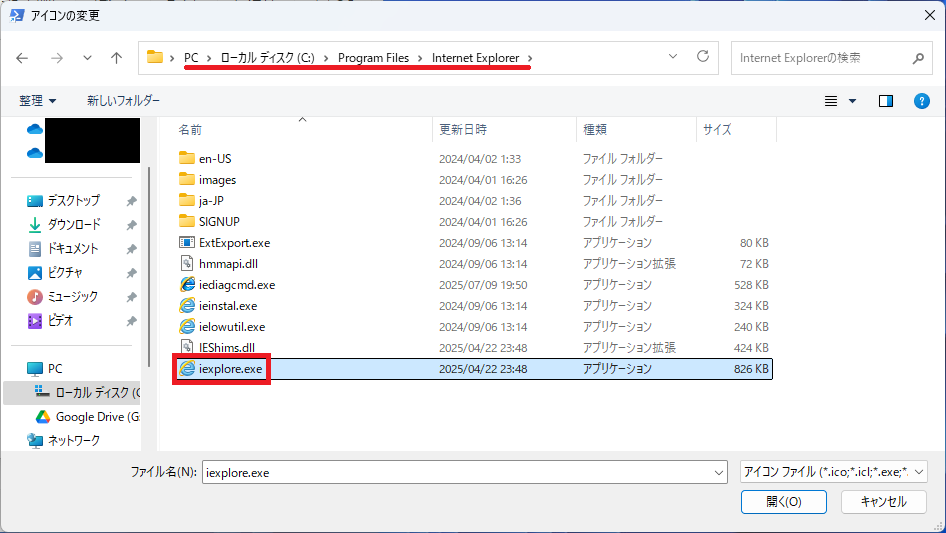Select ピクチャ in navigation pane
Image resolution: width=946 pixels, height=533 pixels.
click(65, 273)
